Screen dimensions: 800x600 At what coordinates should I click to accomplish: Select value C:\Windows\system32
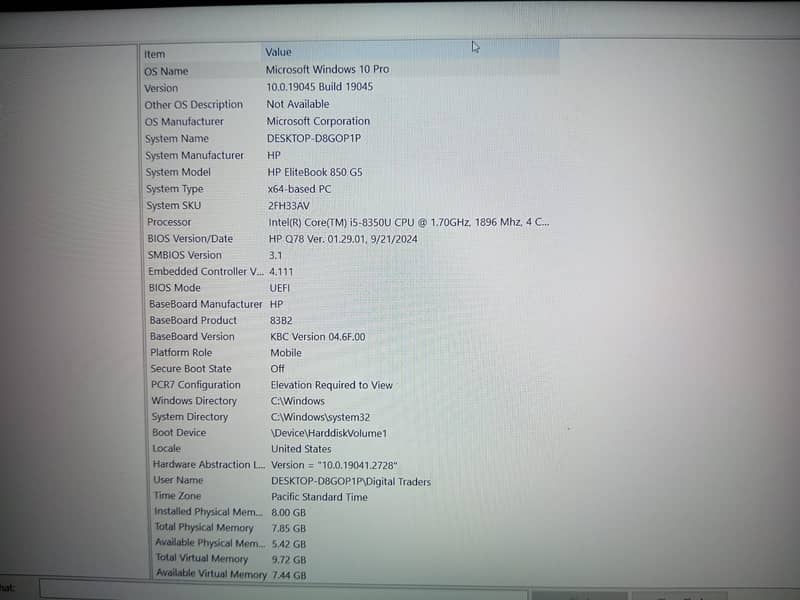tap(320, 417)
